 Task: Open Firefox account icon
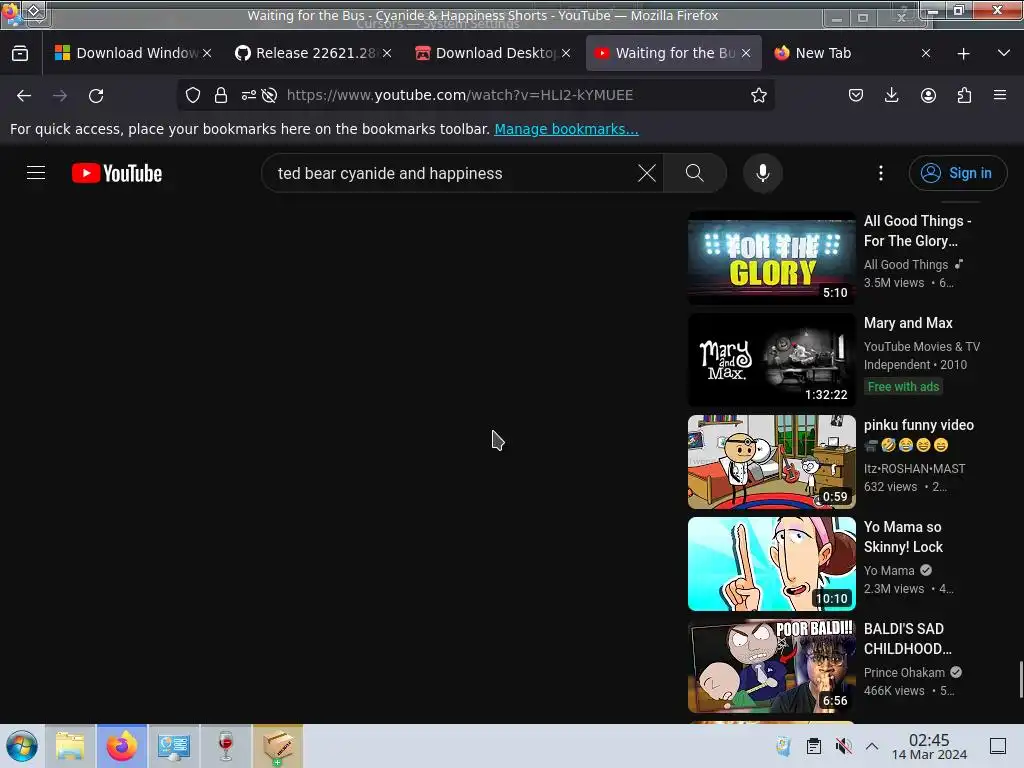[928, 95]
